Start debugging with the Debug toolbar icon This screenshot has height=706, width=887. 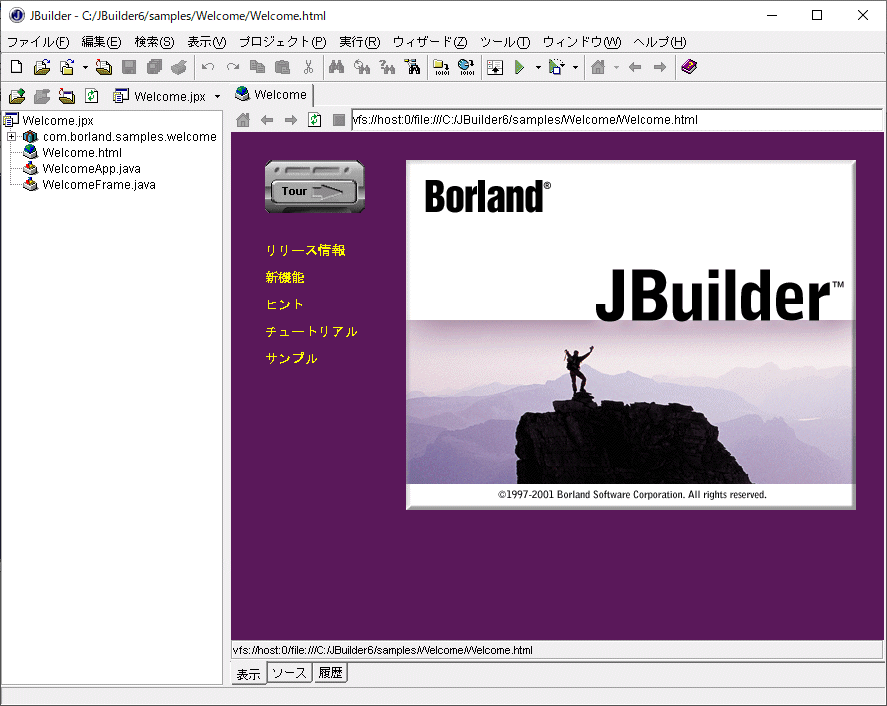pyautogui.click(x=557, y=67)
